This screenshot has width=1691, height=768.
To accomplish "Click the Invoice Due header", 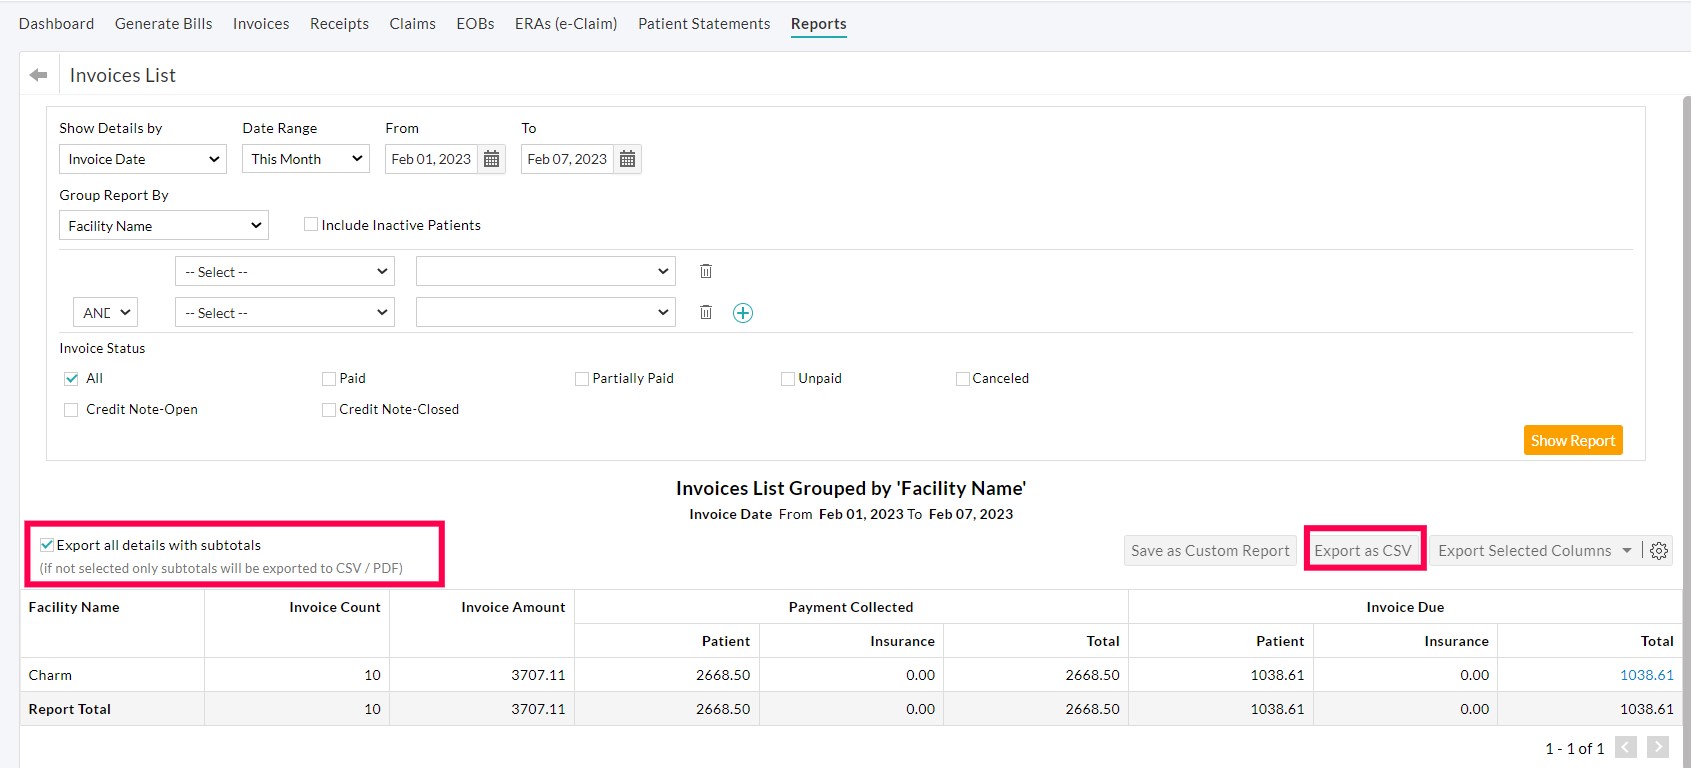I will 1405,607.
